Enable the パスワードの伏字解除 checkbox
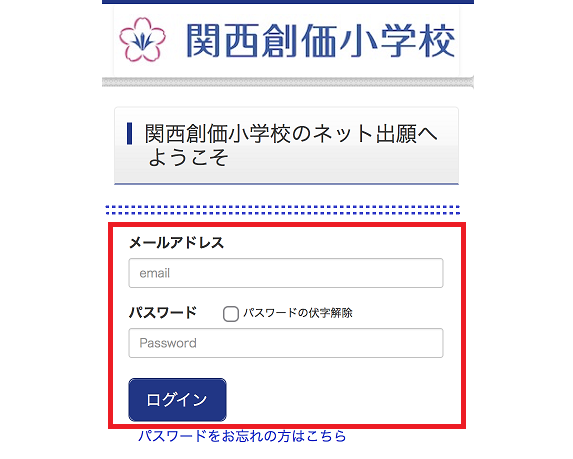 231,314
